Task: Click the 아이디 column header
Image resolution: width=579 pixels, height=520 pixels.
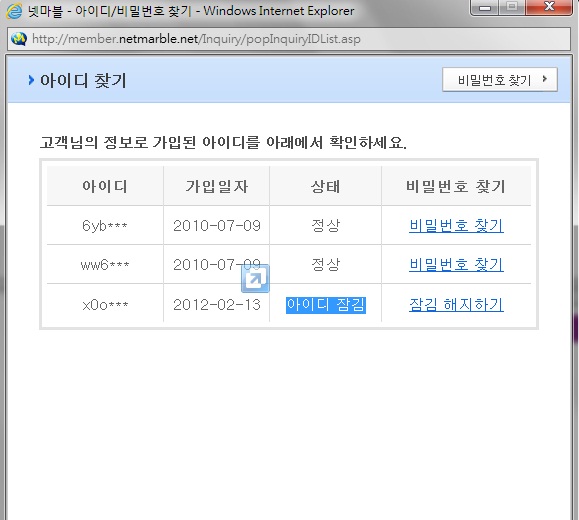Action: (105, 186)
